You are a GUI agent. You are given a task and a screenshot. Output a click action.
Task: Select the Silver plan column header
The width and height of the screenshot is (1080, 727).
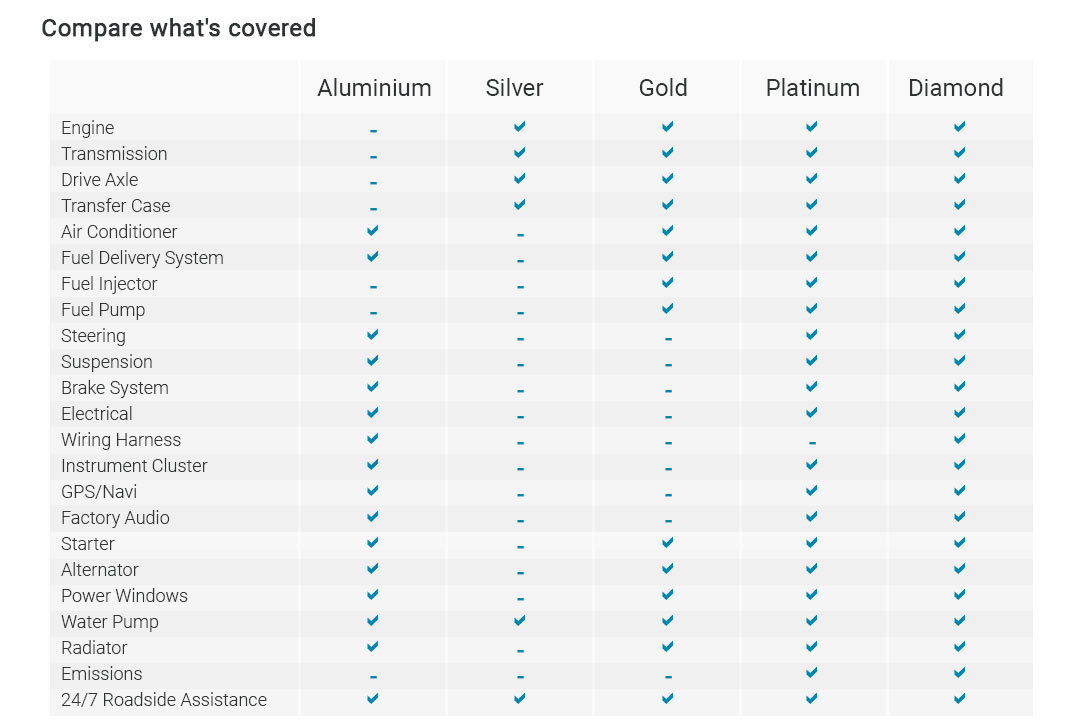pos(514,88)
